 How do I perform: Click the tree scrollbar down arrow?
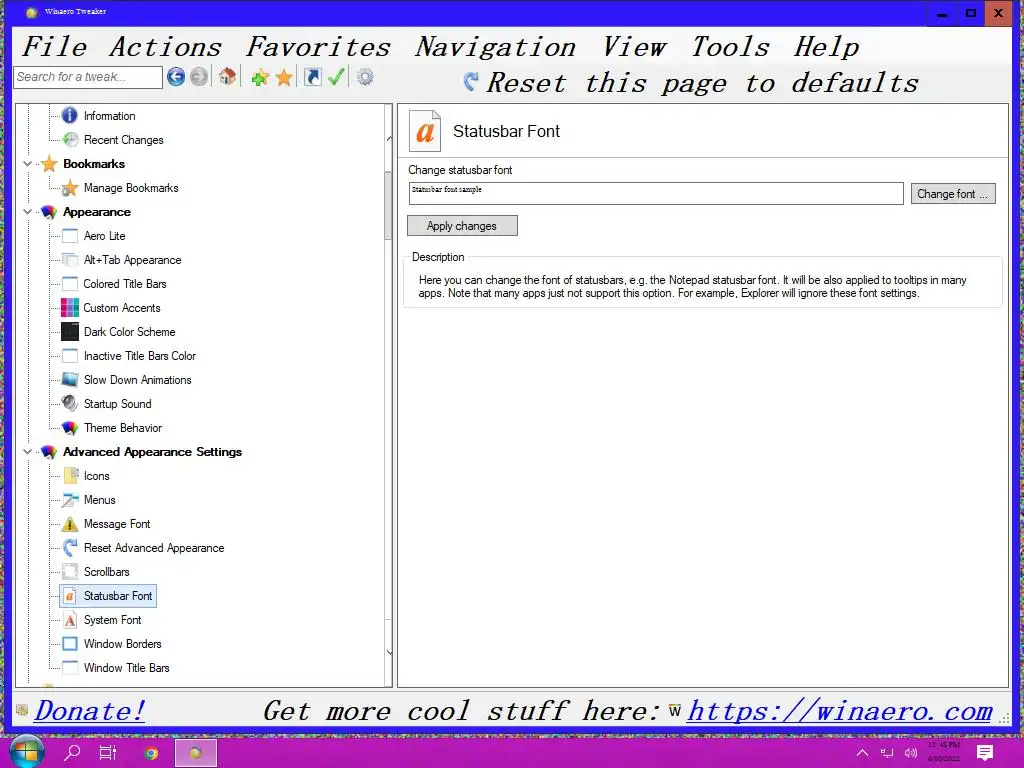click(389, 652)
